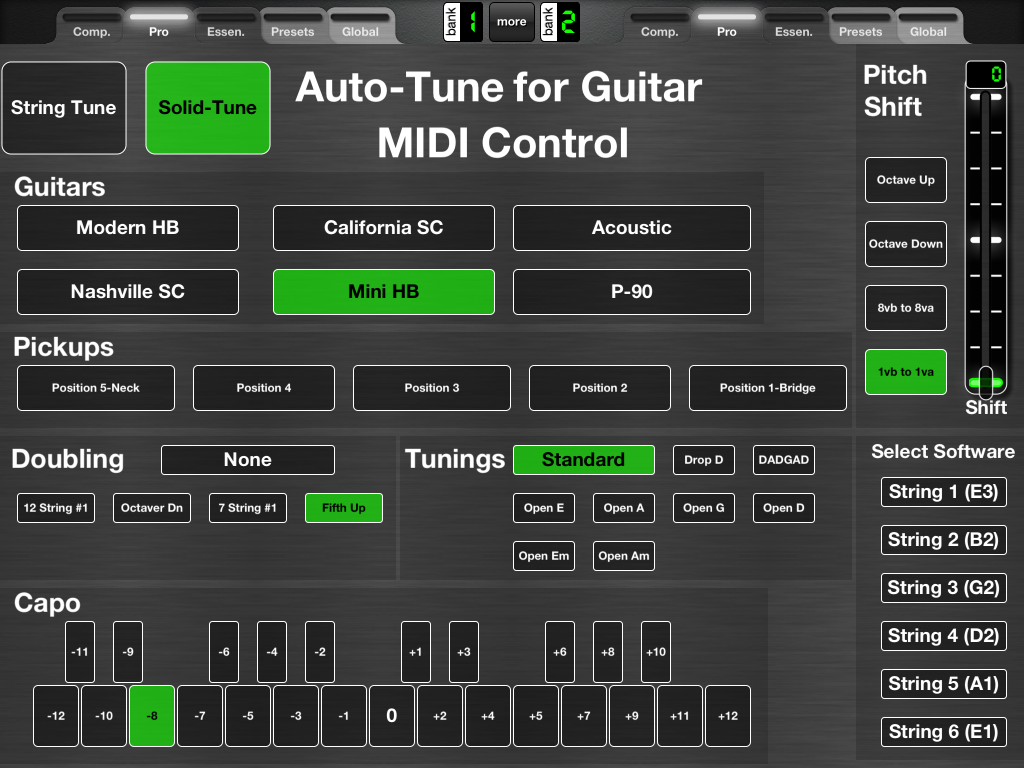The width and height of the screenshot is (1024, 768).
Task: Open the left Presets tab
Action: point(293,26)
